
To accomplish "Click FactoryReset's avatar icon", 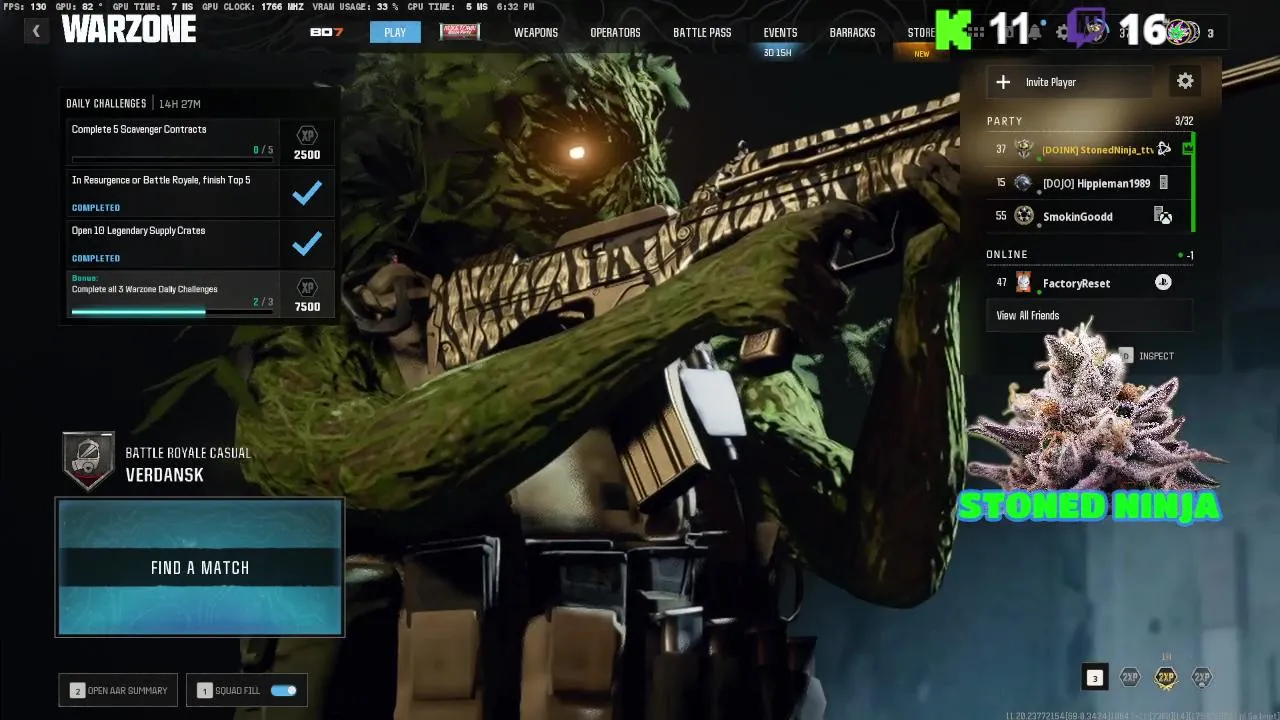I will pos(1023,283).
